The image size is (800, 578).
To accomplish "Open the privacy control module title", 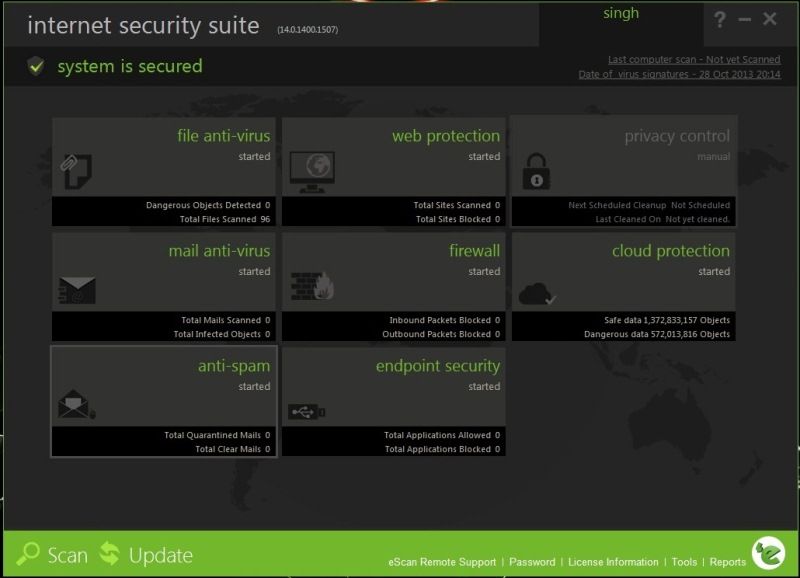I will point(677,136).
